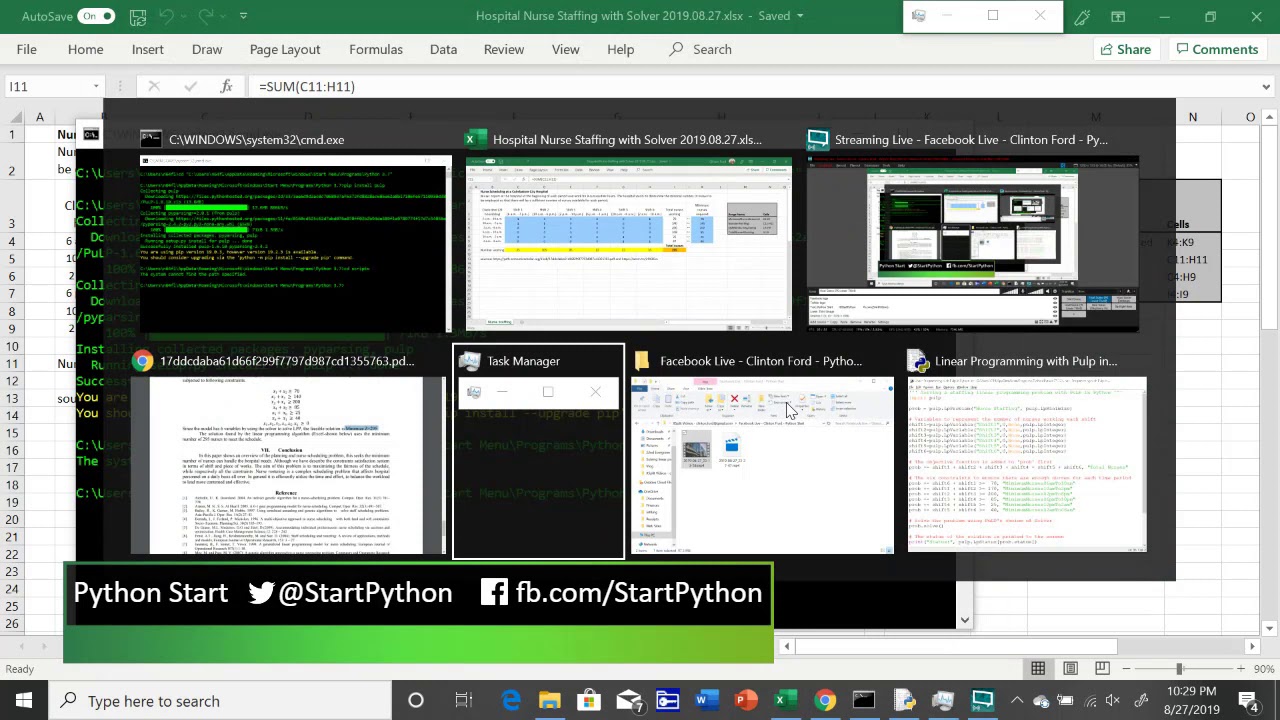Click the Share button

[1125, 49]
